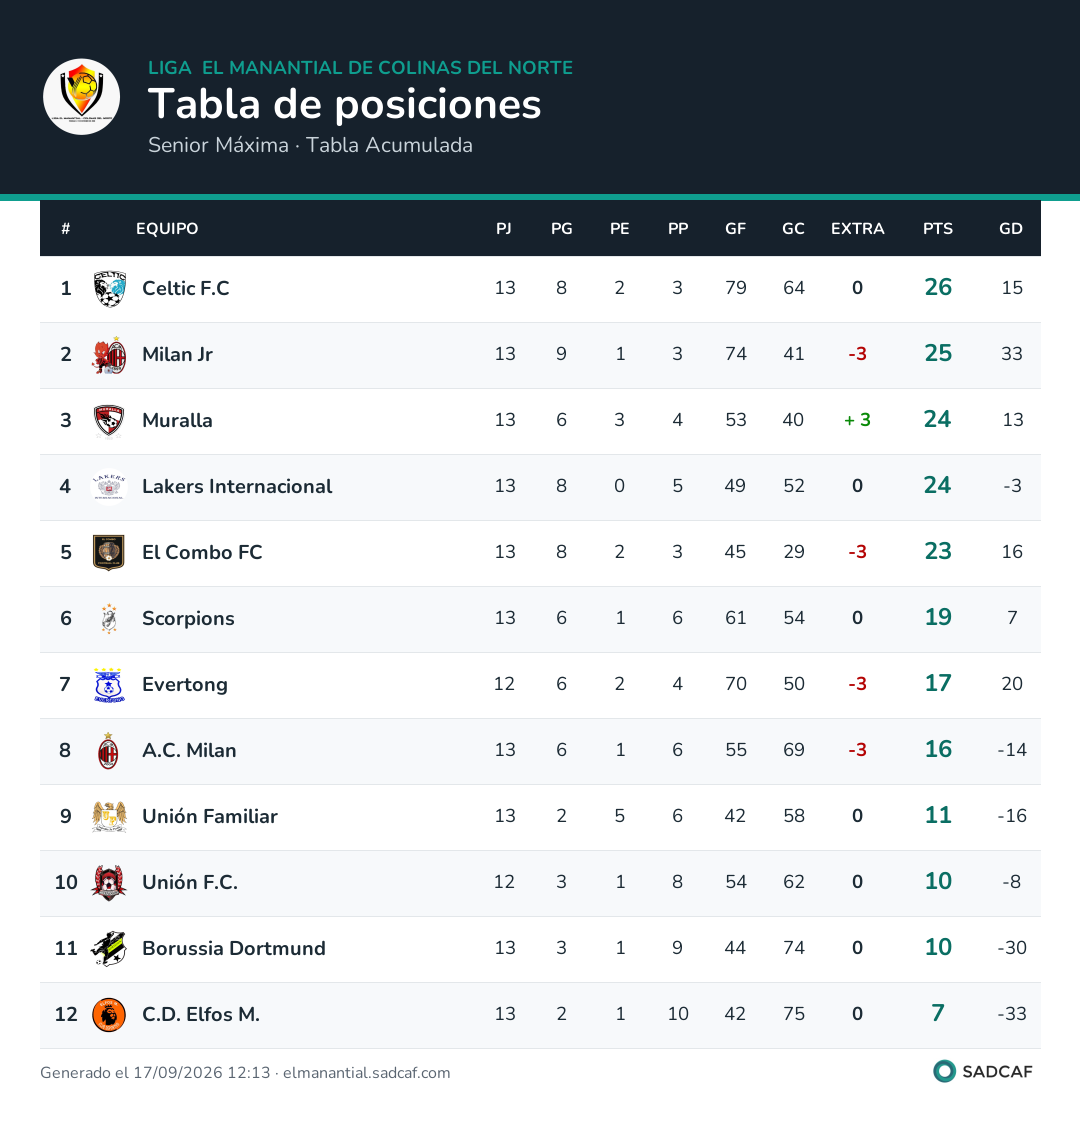1080x1124 pixels.
Task: Select the El Combo FC crest
Action: coord(109,552)
